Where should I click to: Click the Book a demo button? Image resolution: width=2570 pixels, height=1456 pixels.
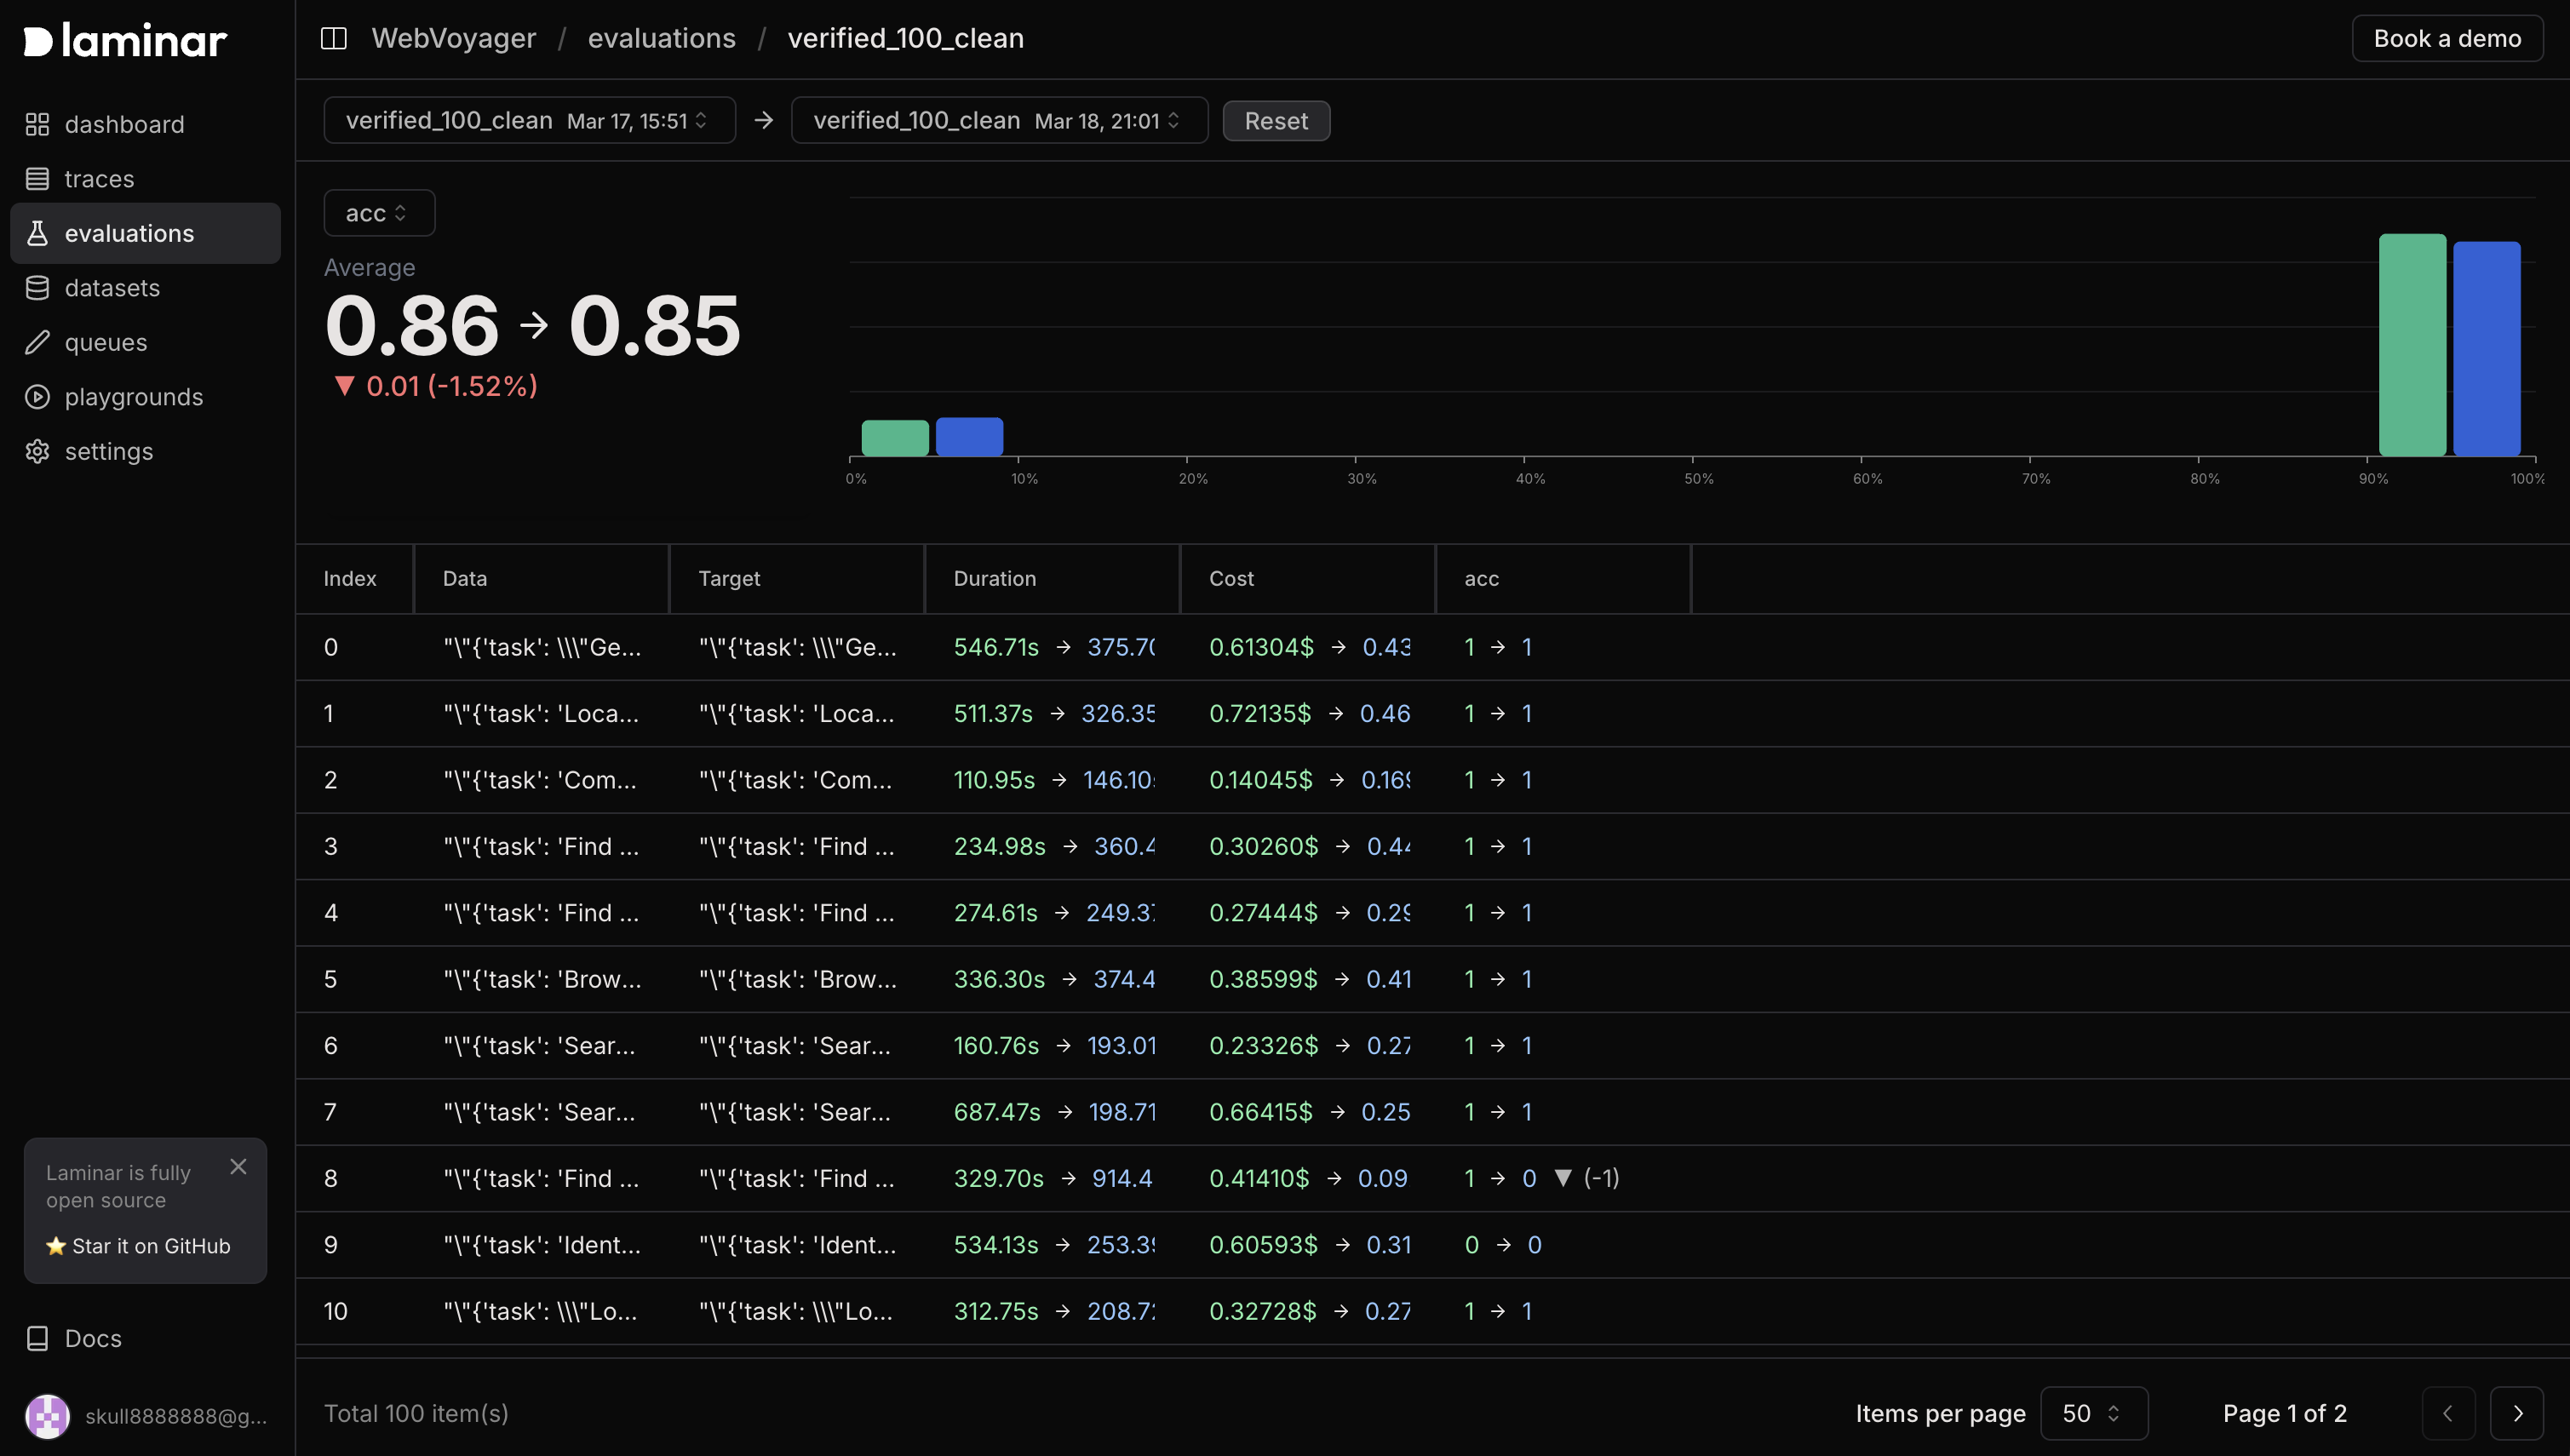click(x=2447, y=38)
